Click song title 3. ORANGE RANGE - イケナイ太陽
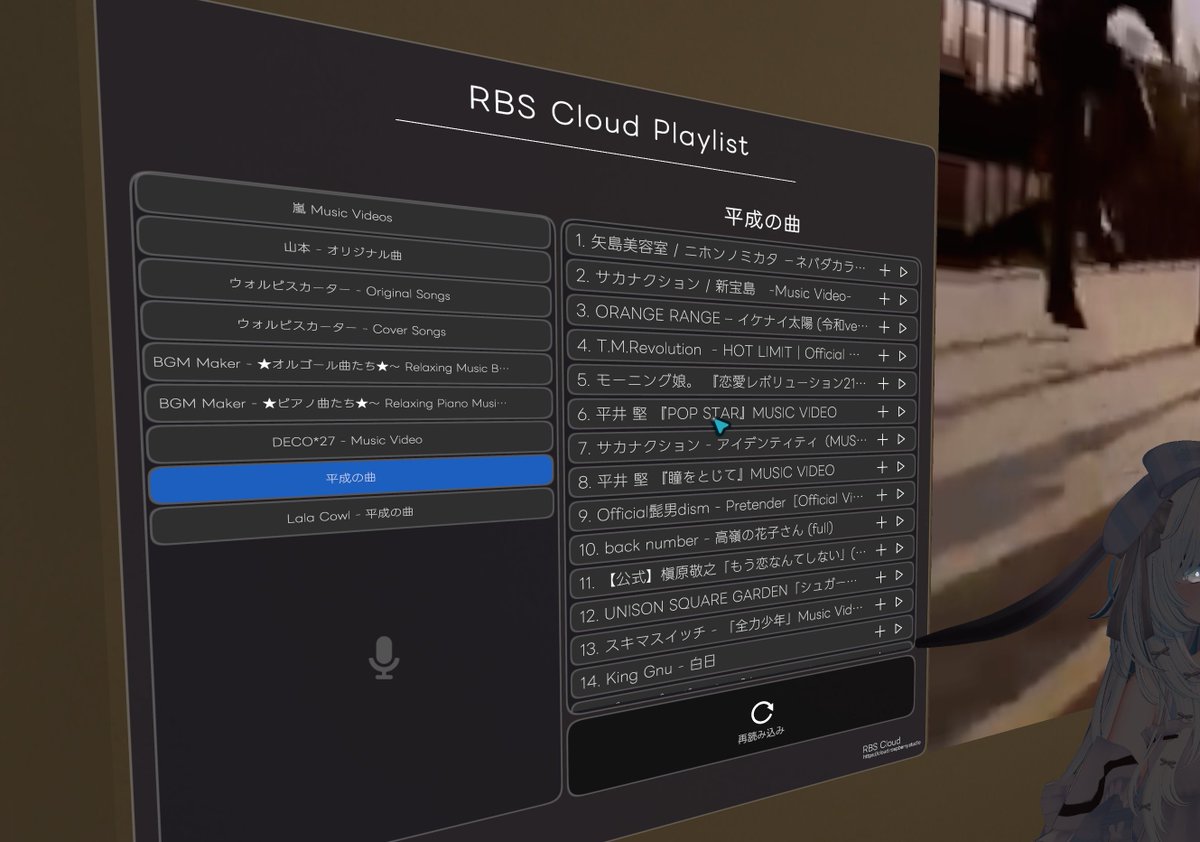 point(723,319)
